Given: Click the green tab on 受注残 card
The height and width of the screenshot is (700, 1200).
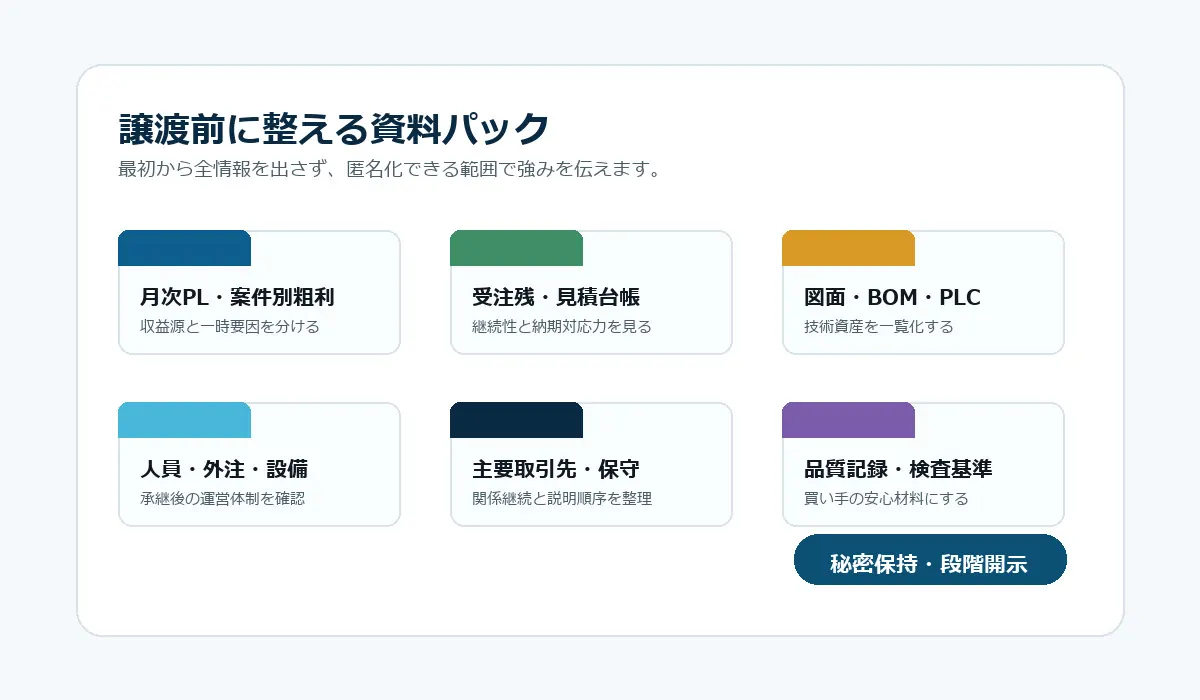Looking at the screenshot, I should click(516, 248).
